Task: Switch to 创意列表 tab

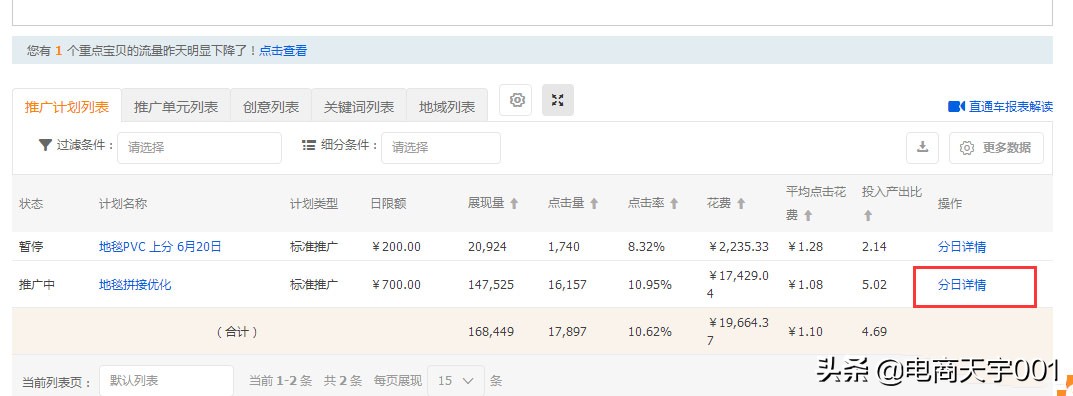Action: point(271,107)
